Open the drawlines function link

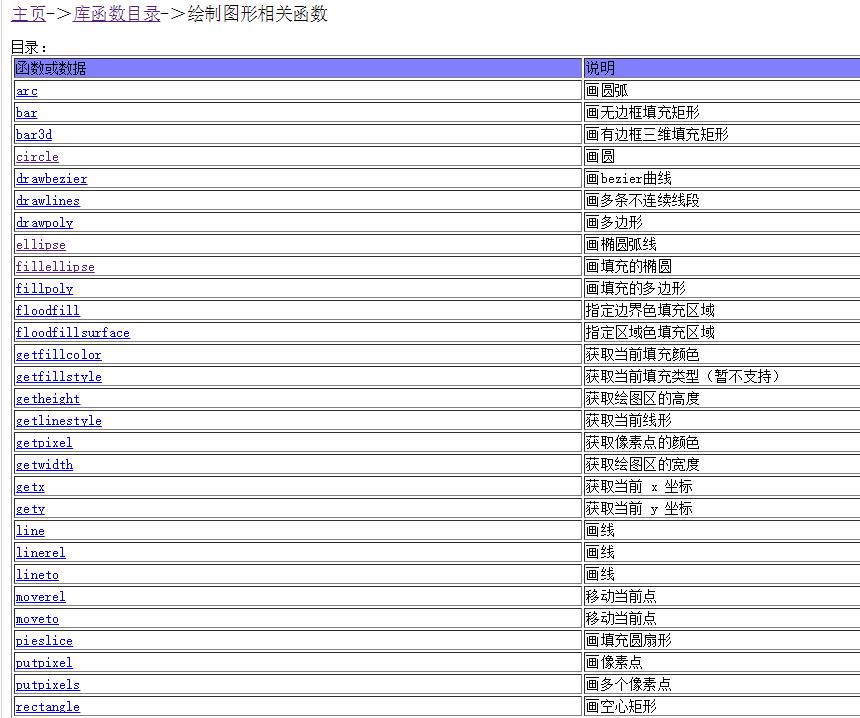(x=48, y=201)
